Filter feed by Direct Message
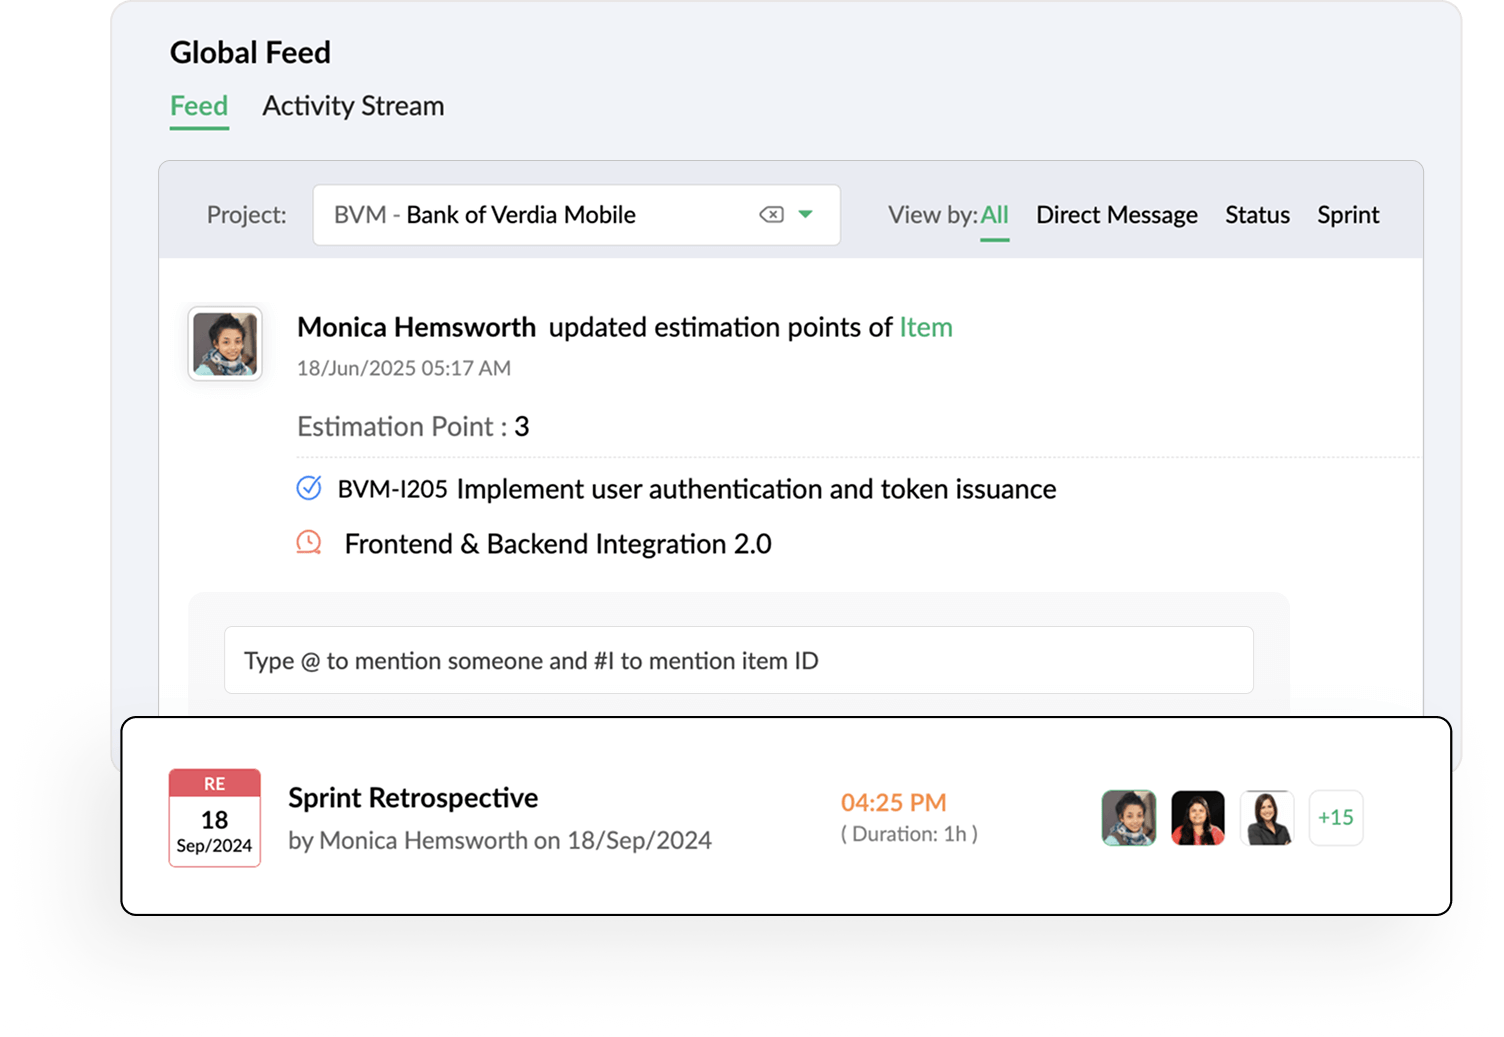 tap(1117, 214)
